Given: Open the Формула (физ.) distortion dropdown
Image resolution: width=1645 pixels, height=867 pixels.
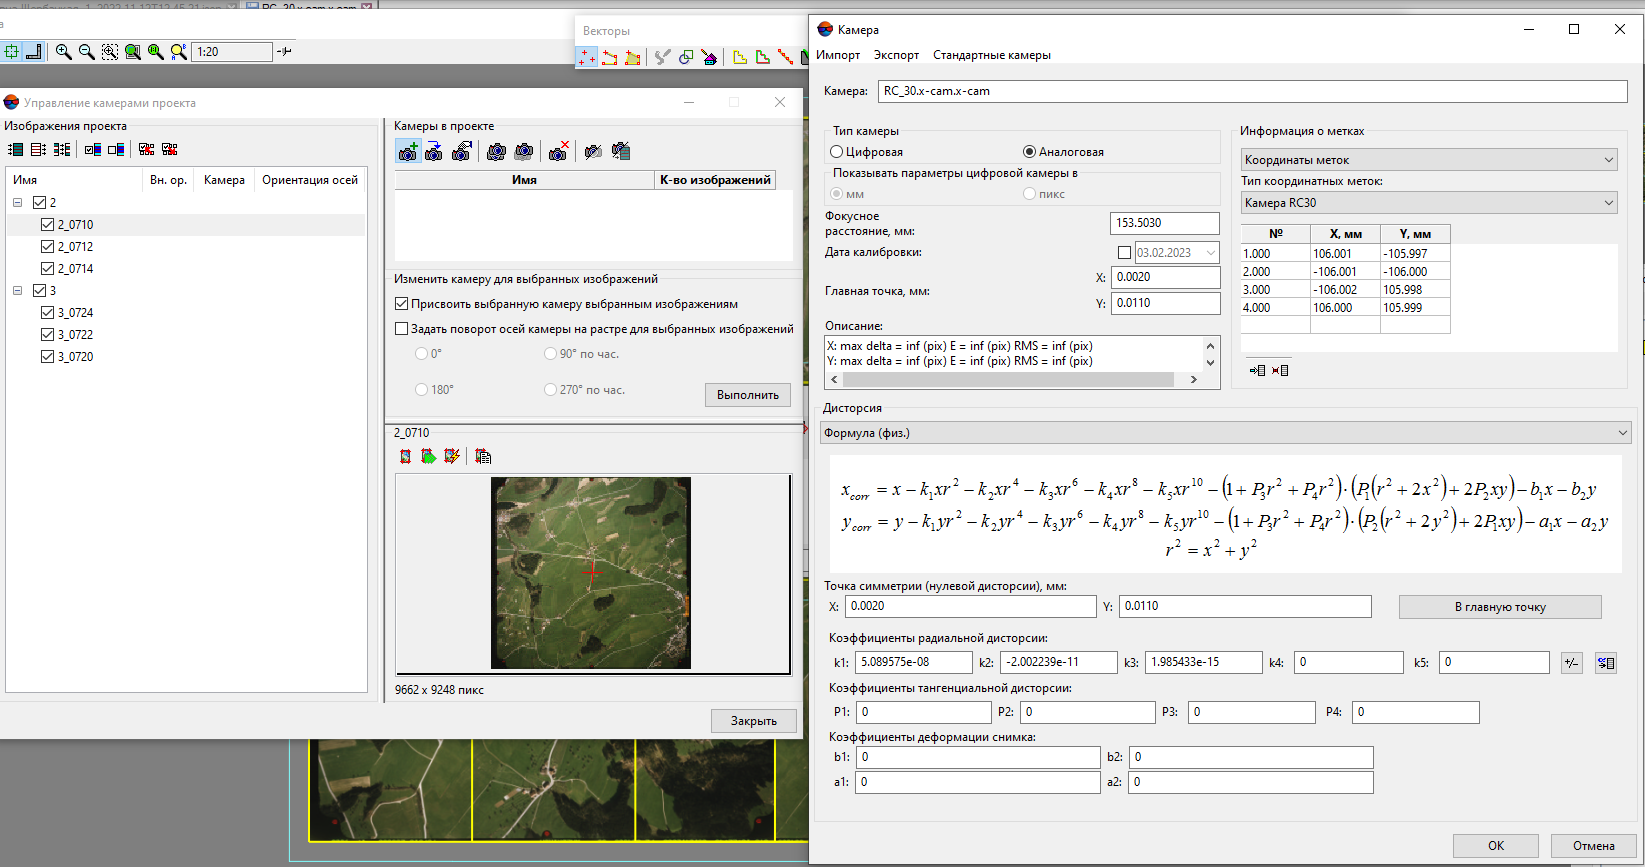Looking at the screenshot, I should point(1225,433).
